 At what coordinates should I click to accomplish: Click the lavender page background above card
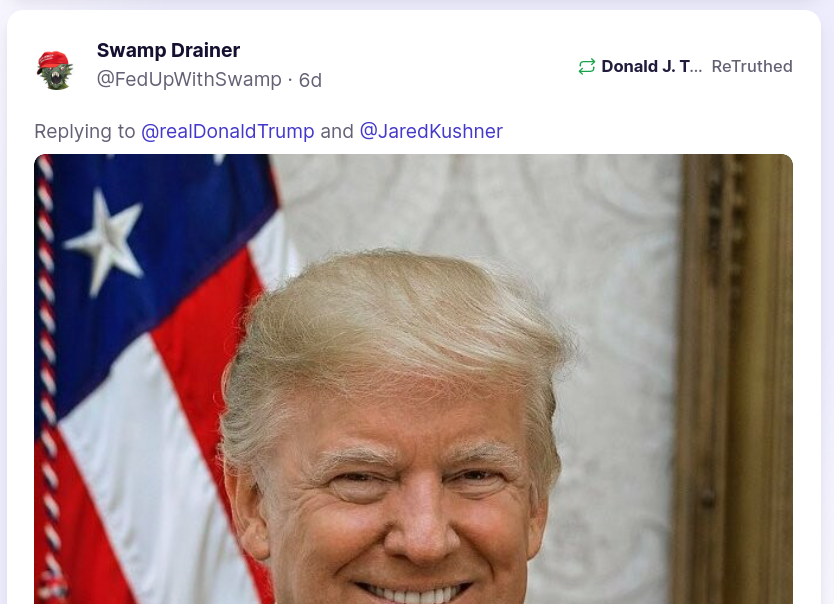417,4
